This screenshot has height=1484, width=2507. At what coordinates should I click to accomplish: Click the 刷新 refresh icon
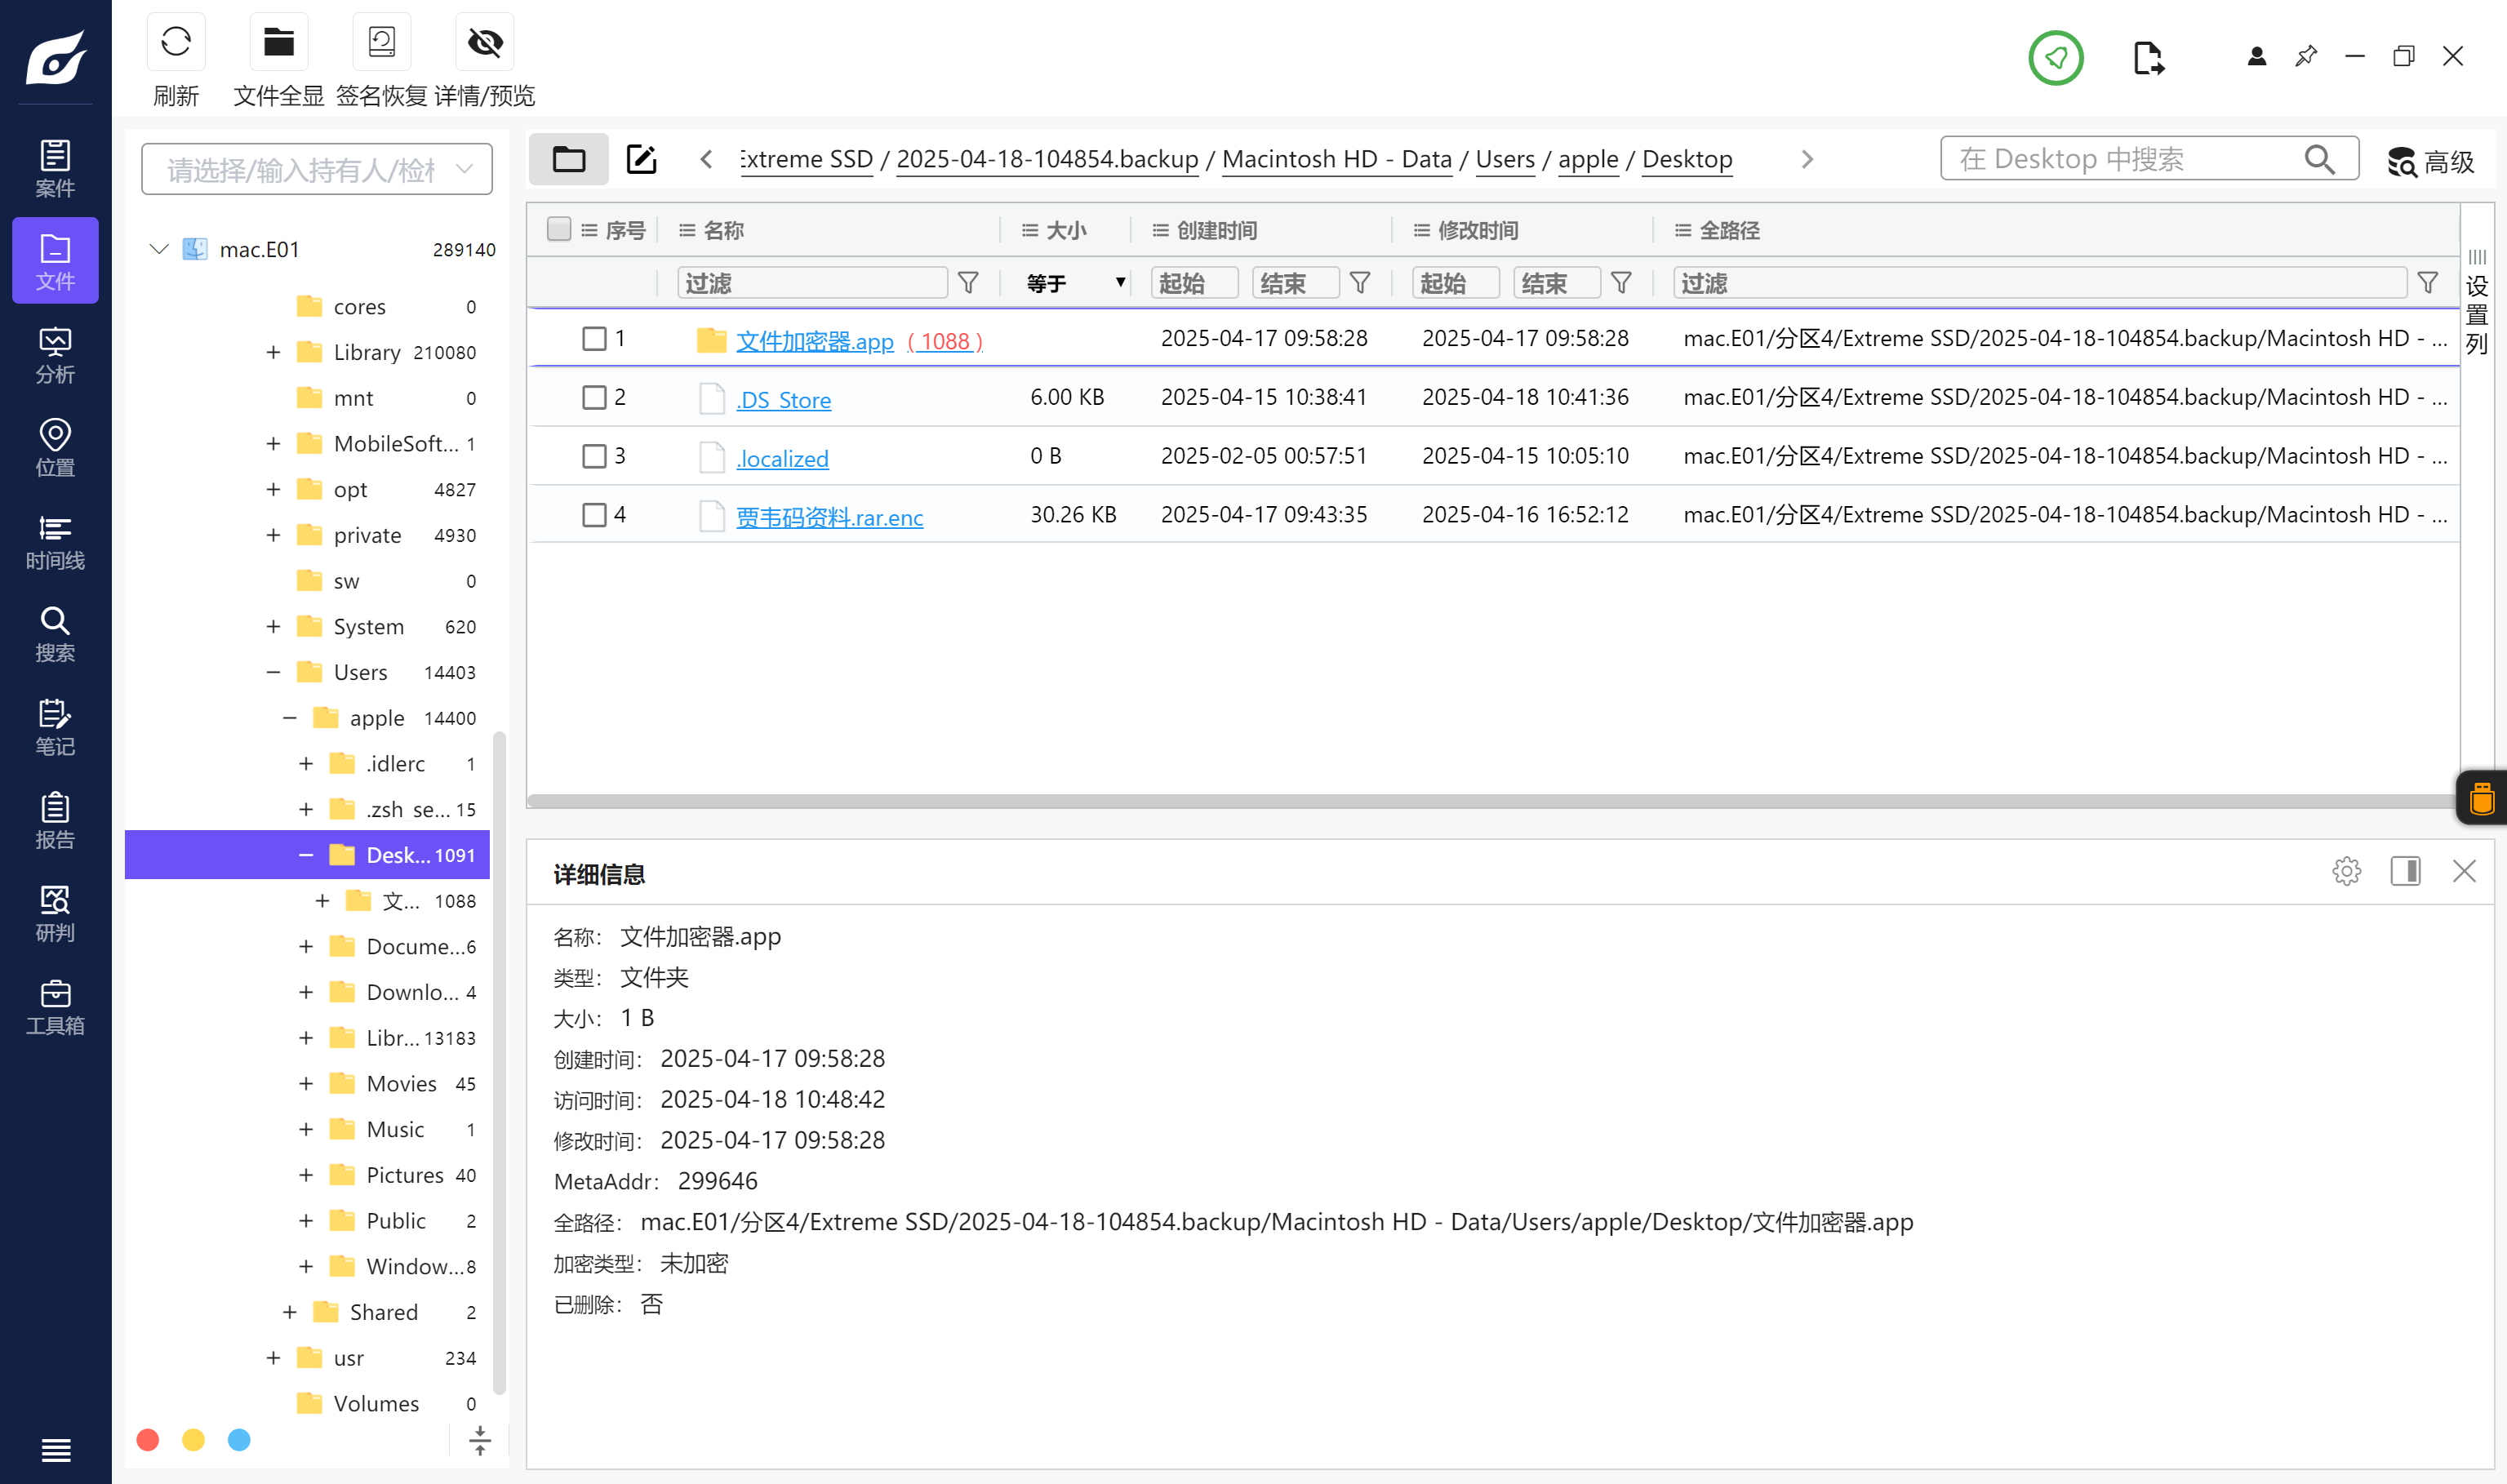pos(176,42)
